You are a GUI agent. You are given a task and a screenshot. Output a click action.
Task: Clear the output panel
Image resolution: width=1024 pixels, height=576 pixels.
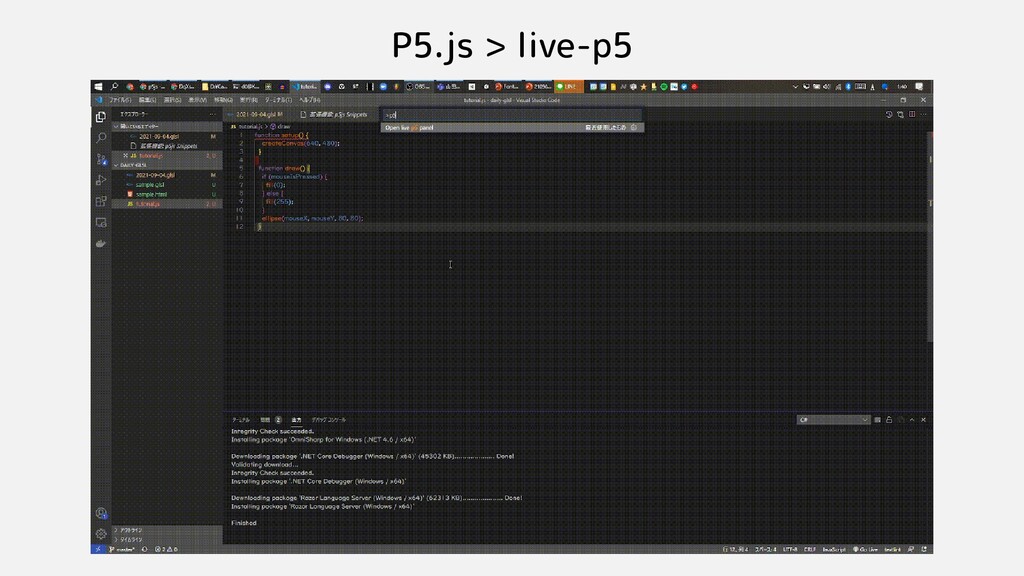click(x=877, y=420)
